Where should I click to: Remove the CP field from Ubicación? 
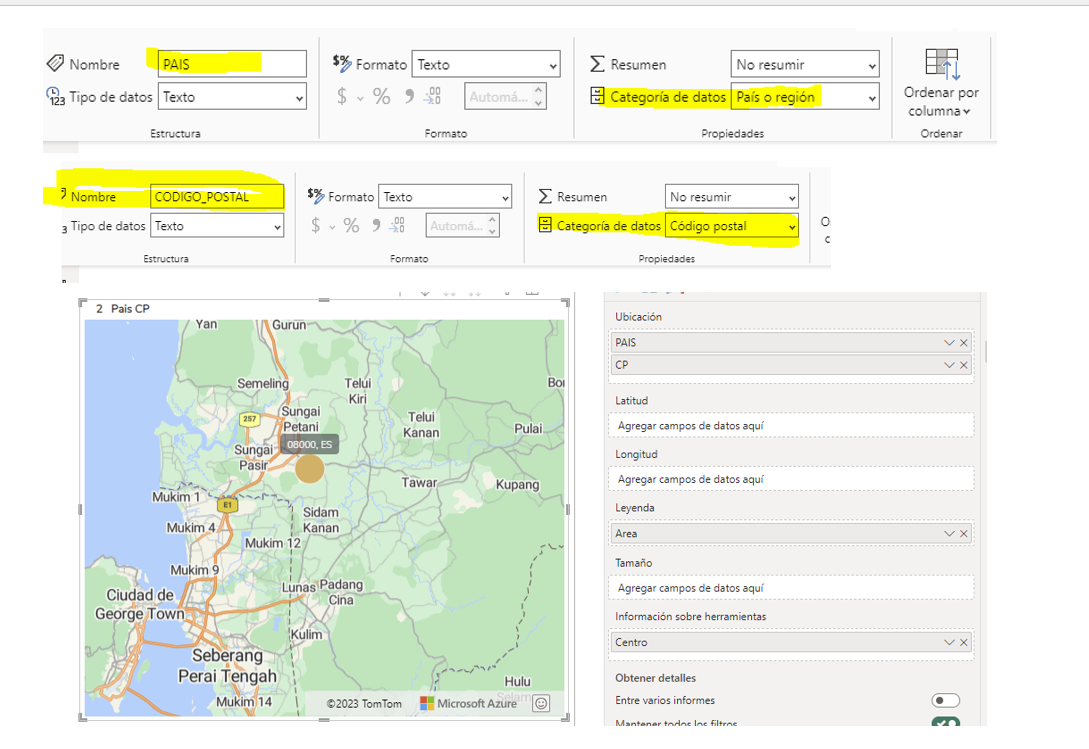[965, 365]
